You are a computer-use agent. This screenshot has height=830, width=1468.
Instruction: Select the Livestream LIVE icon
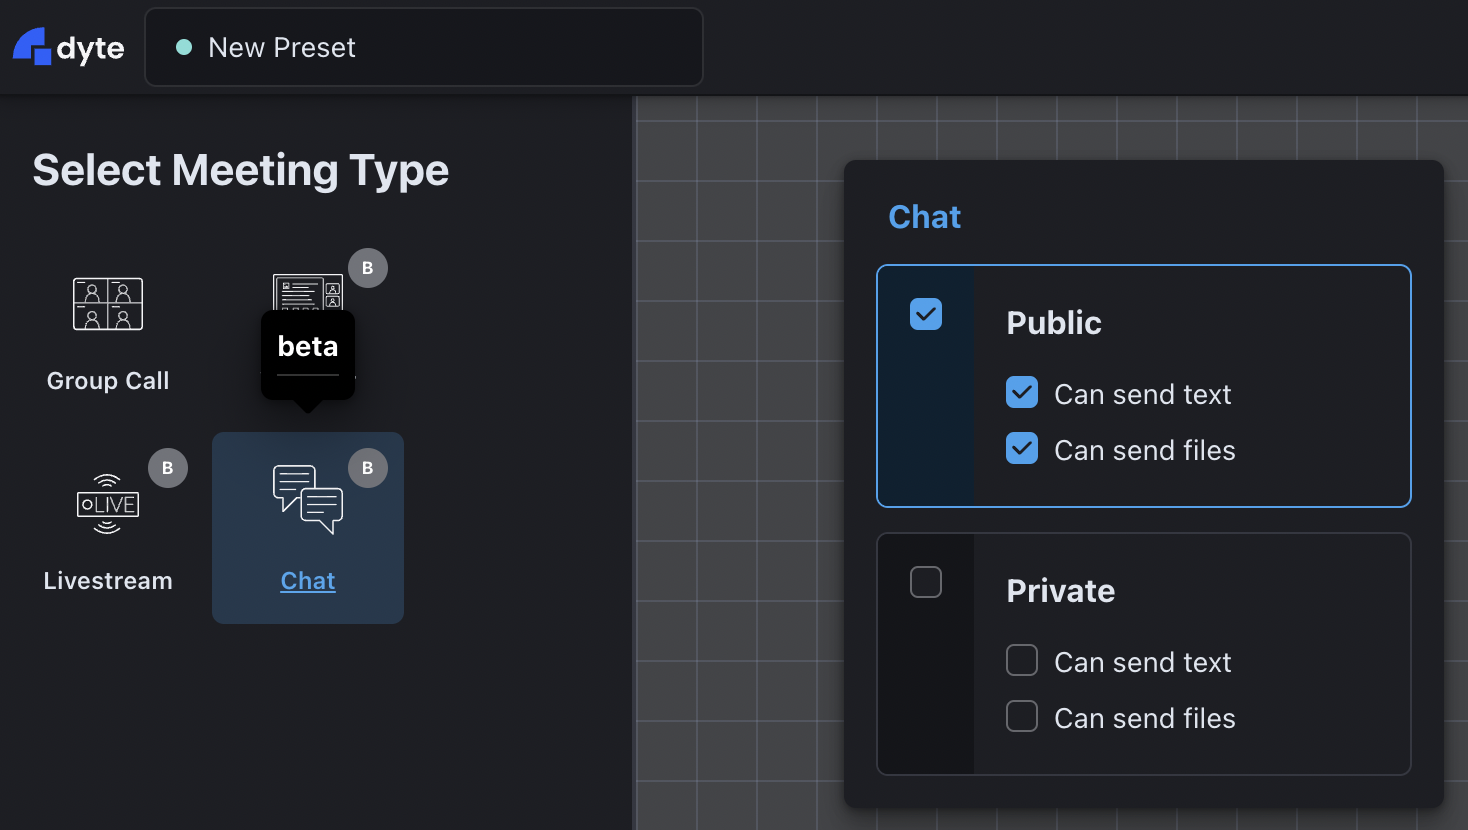(108, 505)
